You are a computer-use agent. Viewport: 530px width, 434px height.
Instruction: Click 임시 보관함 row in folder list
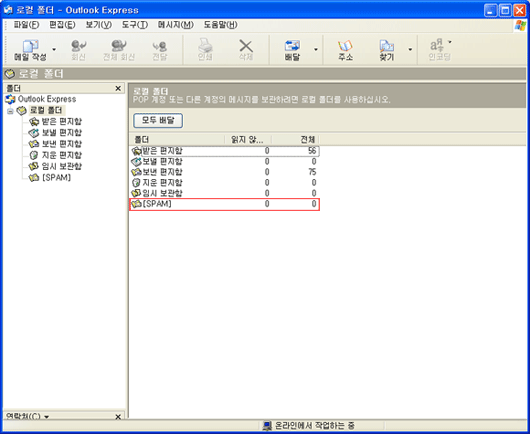click(x=224, y=193)
